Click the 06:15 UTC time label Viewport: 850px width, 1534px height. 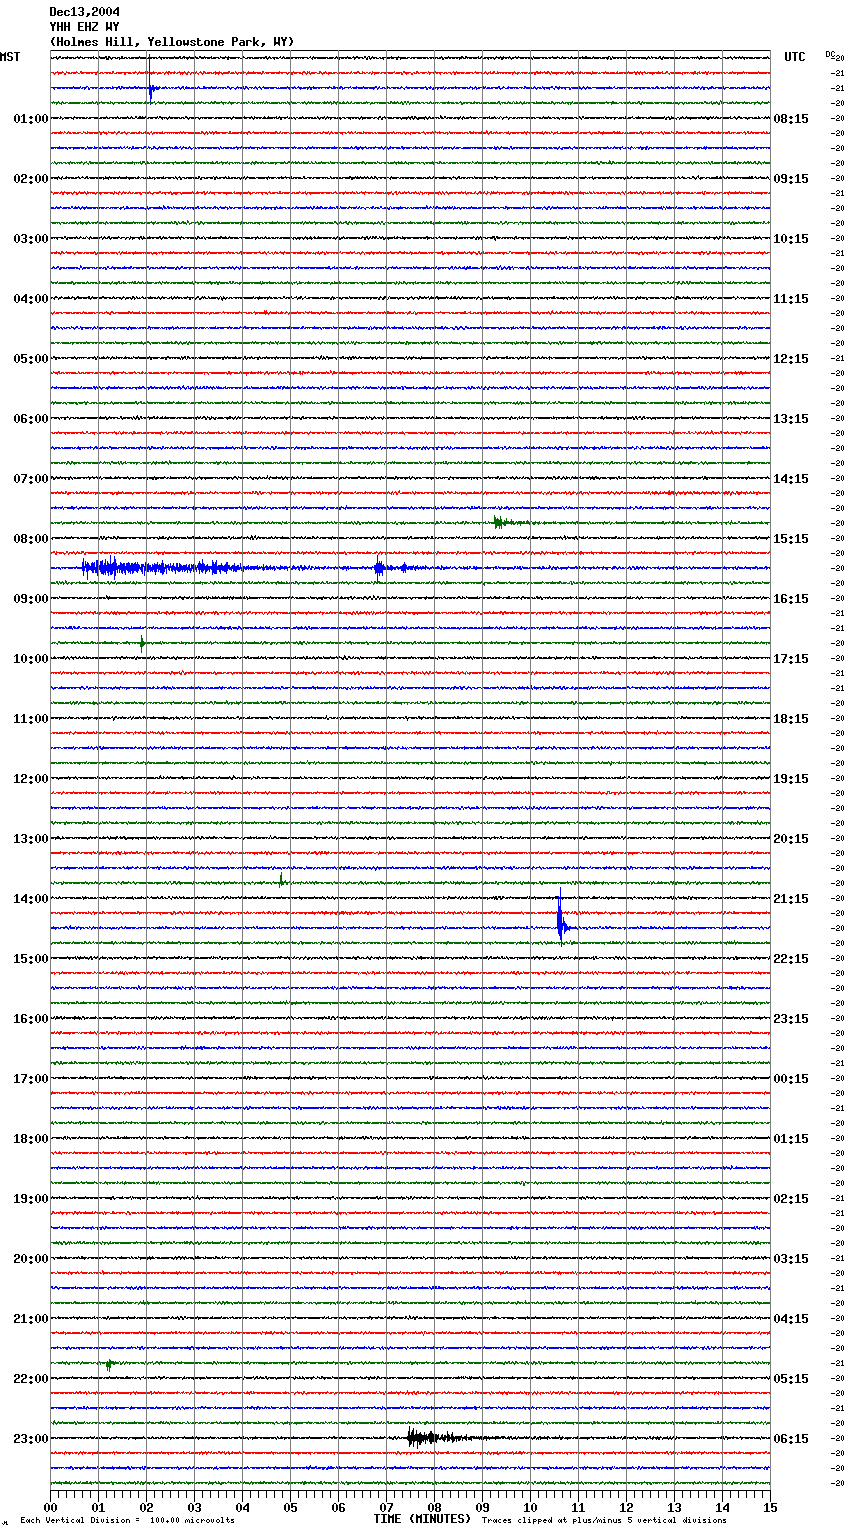(x=791, y=1439)
